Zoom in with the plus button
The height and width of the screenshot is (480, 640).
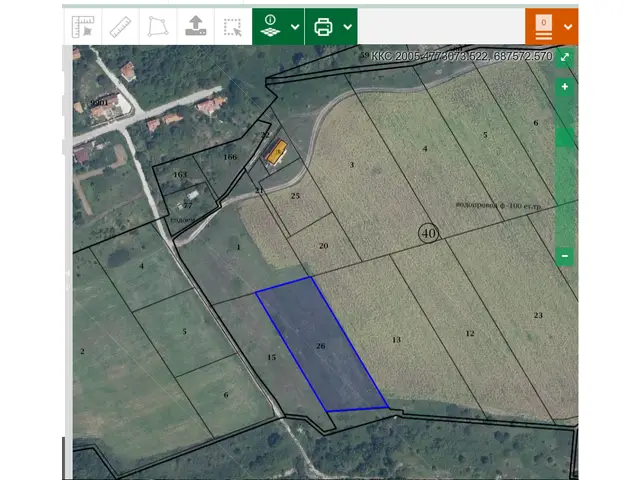(x=565, y=87)
